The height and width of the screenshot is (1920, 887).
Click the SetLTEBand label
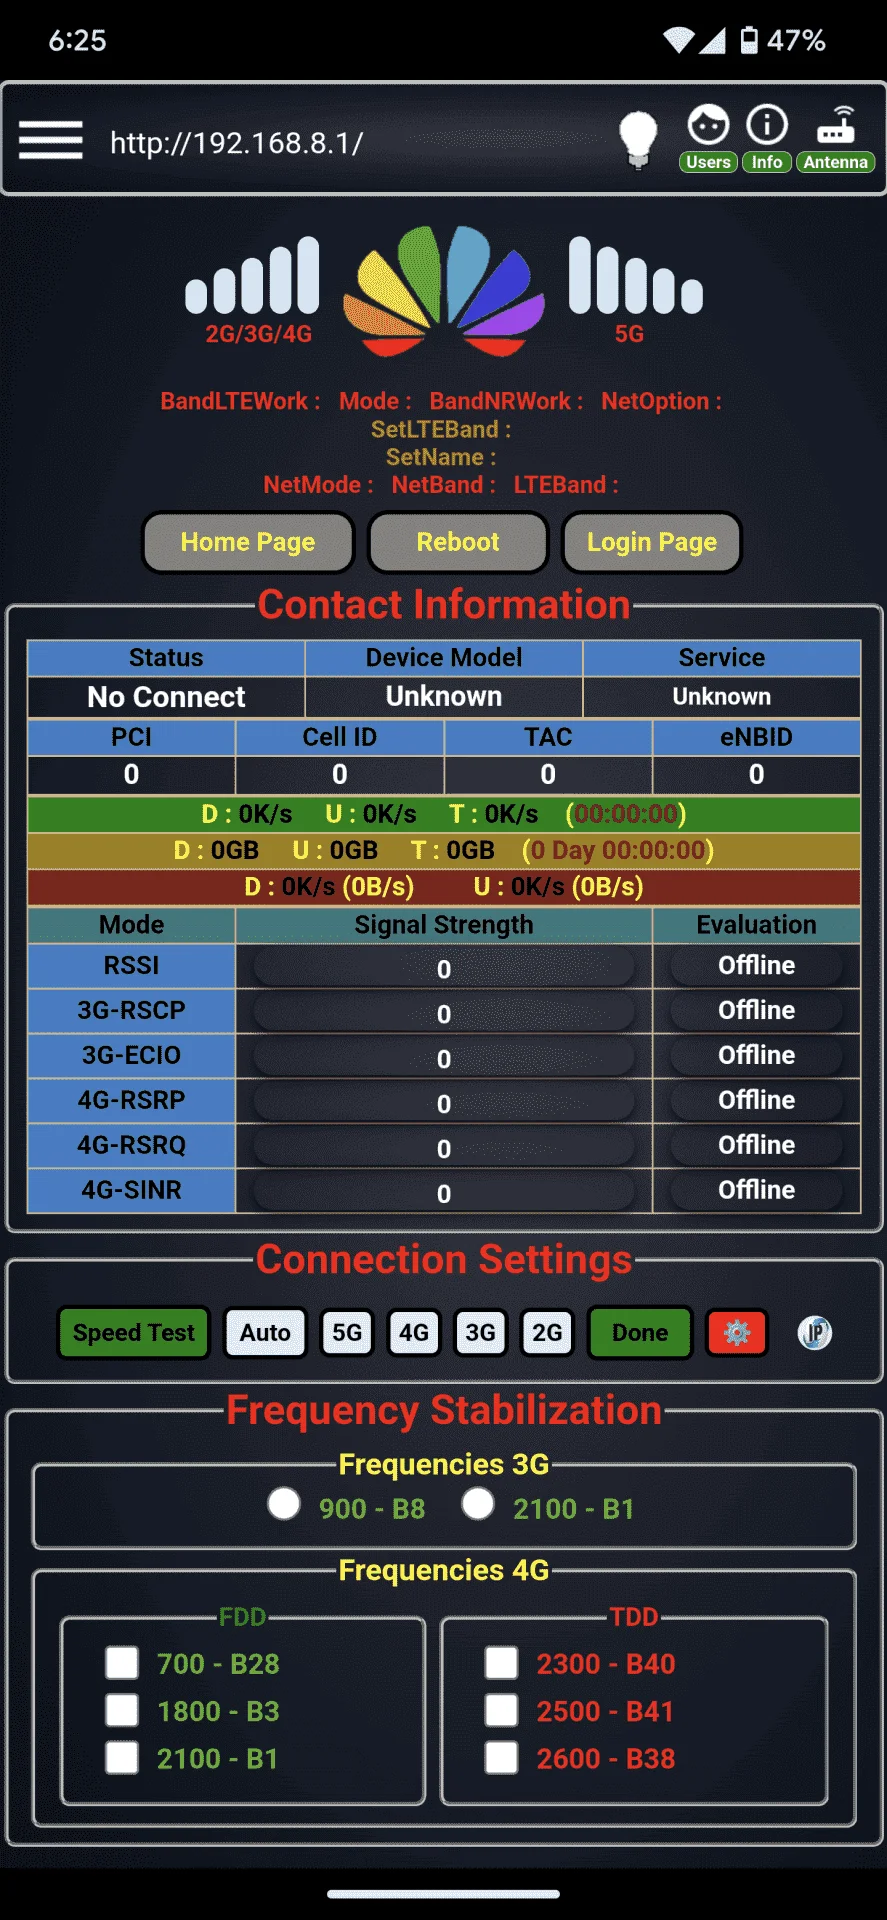pyautogui.click(x=441, y=429)
